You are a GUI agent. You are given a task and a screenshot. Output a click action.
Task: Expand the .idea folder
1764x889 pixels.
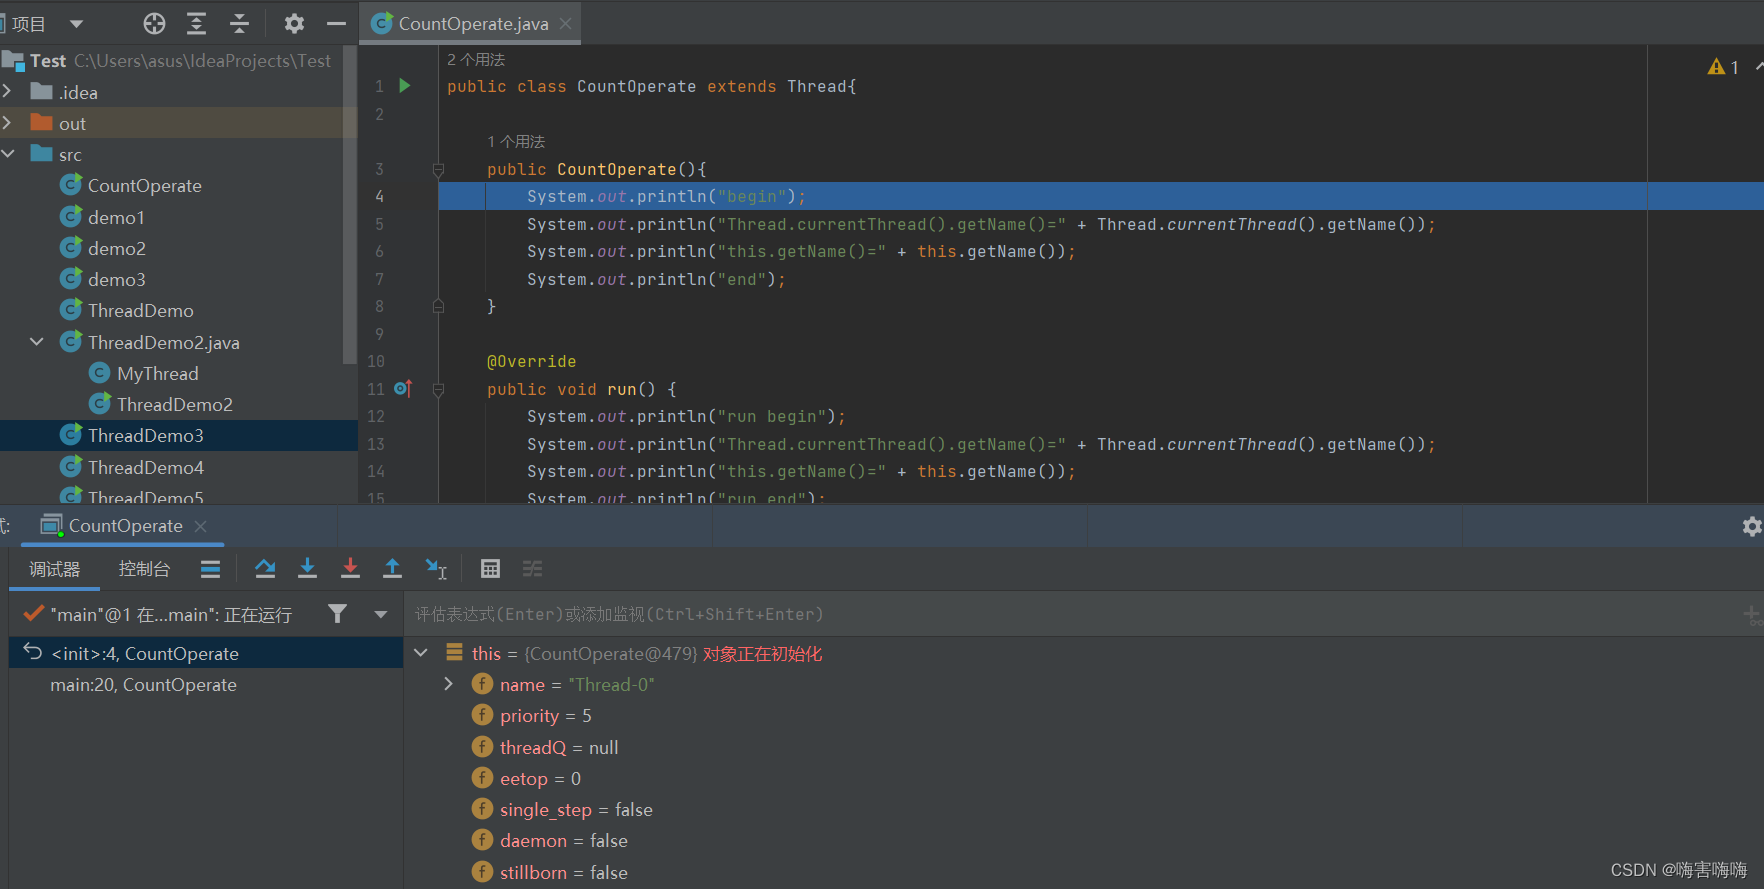coord(7,92)
